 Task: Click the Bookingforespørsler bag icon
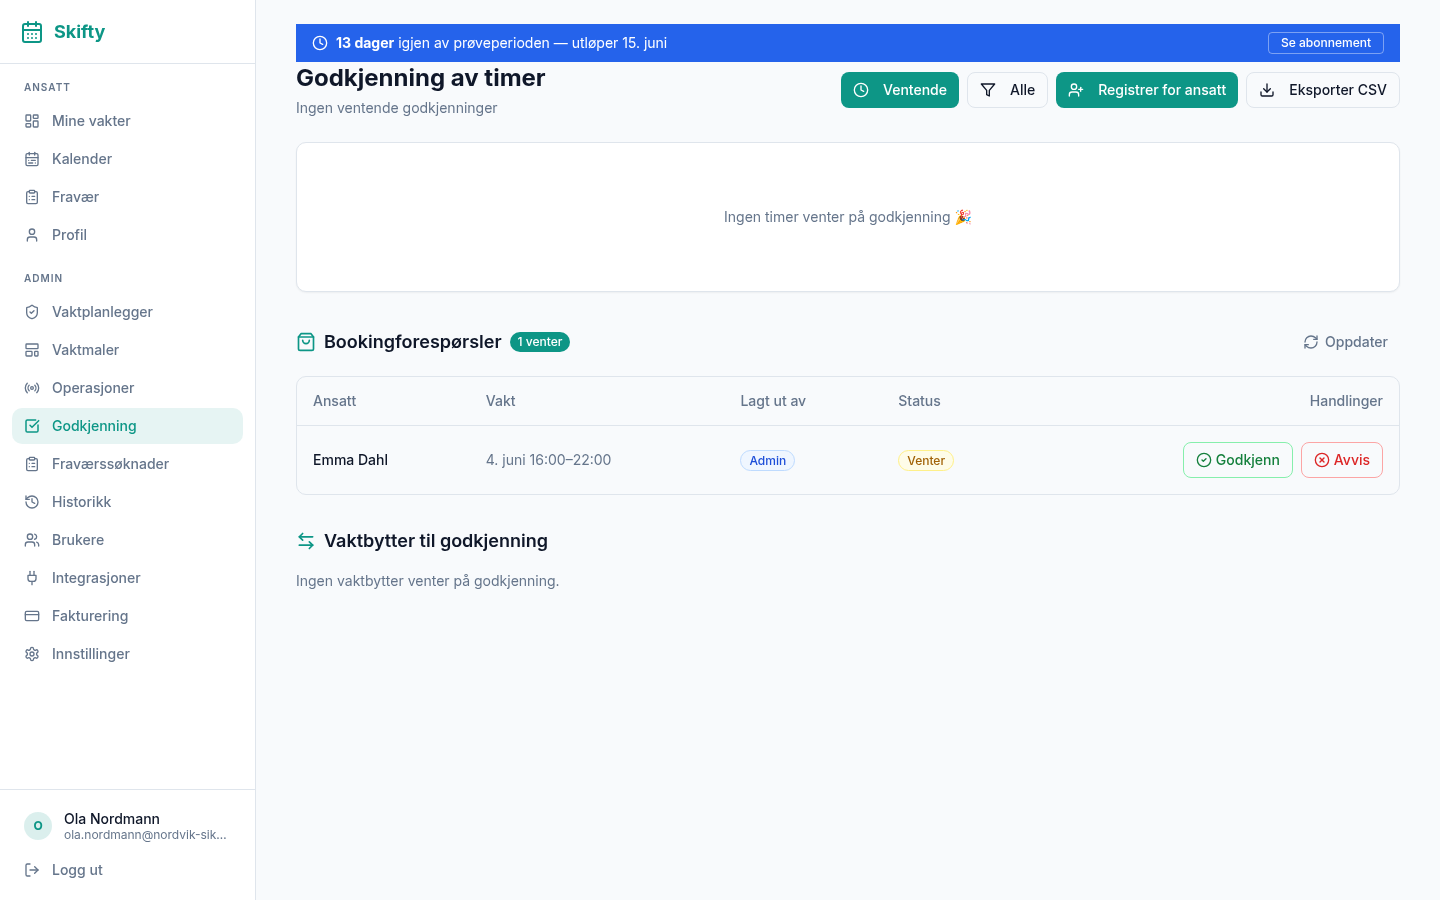tap(306, 342)
